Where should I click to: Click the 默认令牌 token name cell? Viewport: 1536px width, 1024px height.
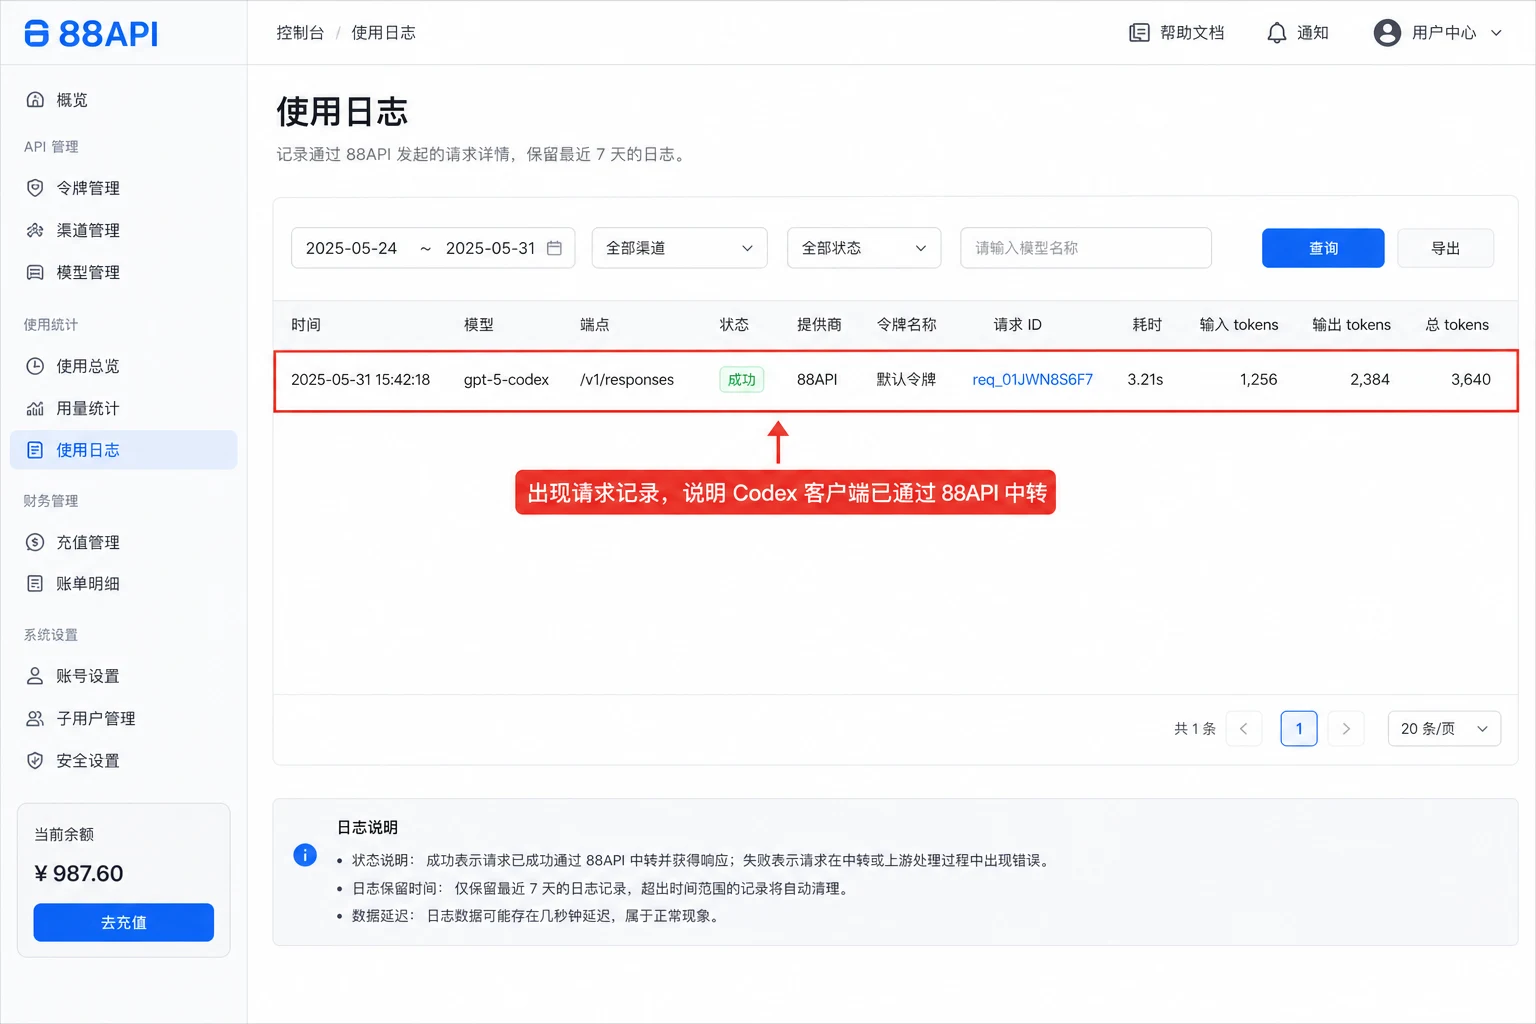click(x=906, y=380)
